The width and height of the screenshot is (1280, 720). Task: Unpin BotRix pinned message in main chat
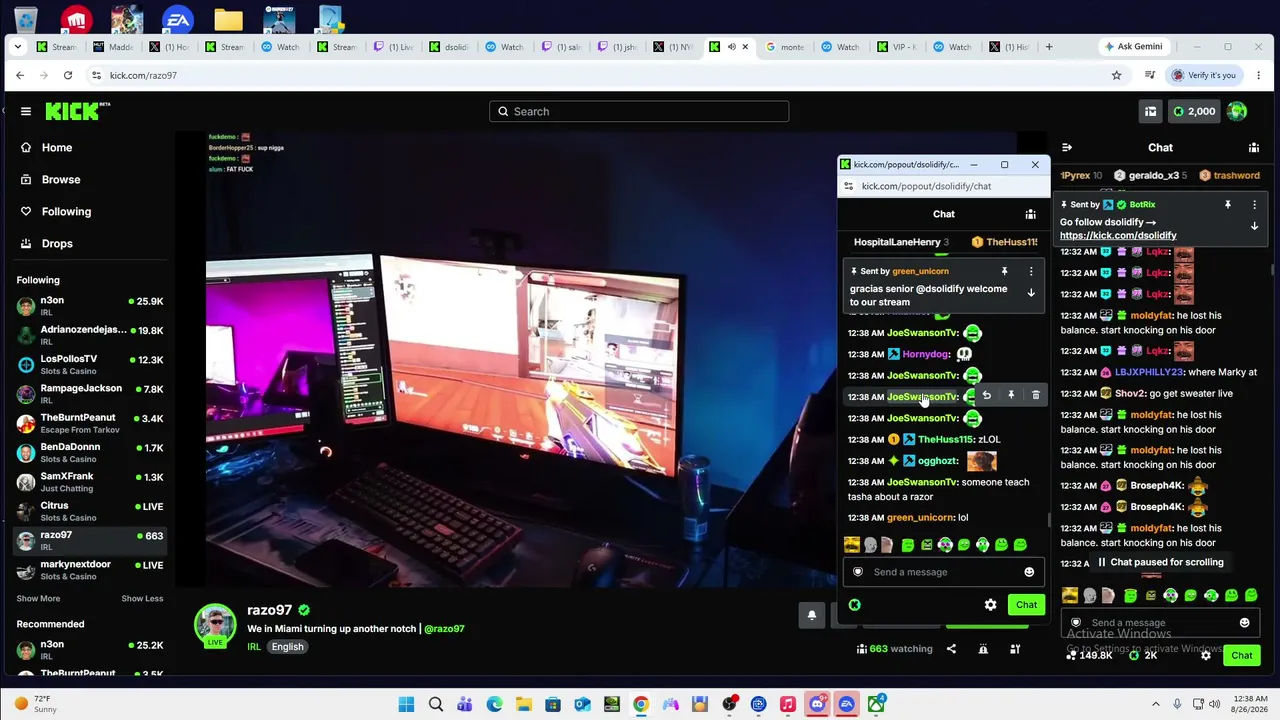[x=1228, y=204]
